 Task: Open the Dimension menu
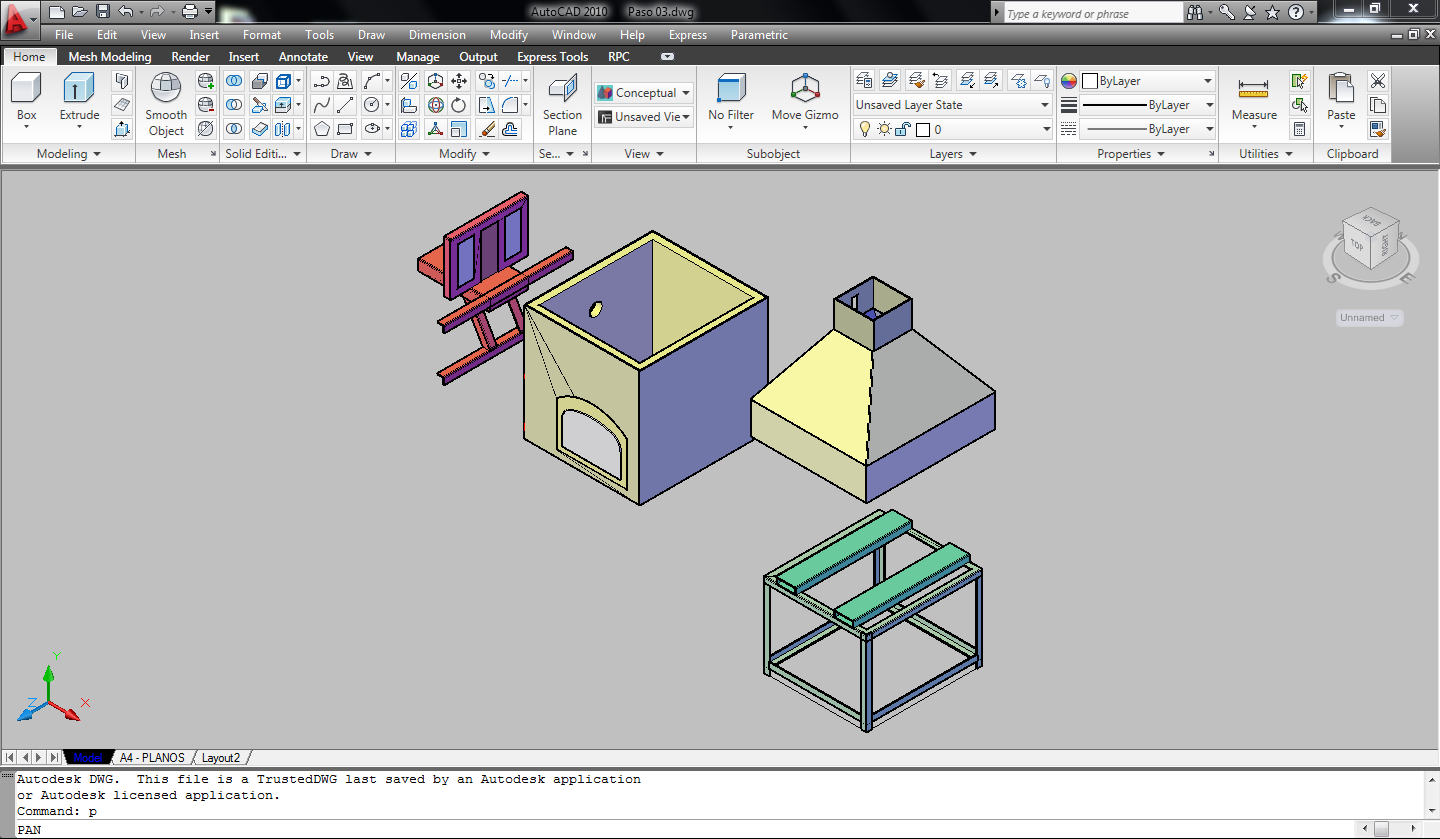coord(437,35)
